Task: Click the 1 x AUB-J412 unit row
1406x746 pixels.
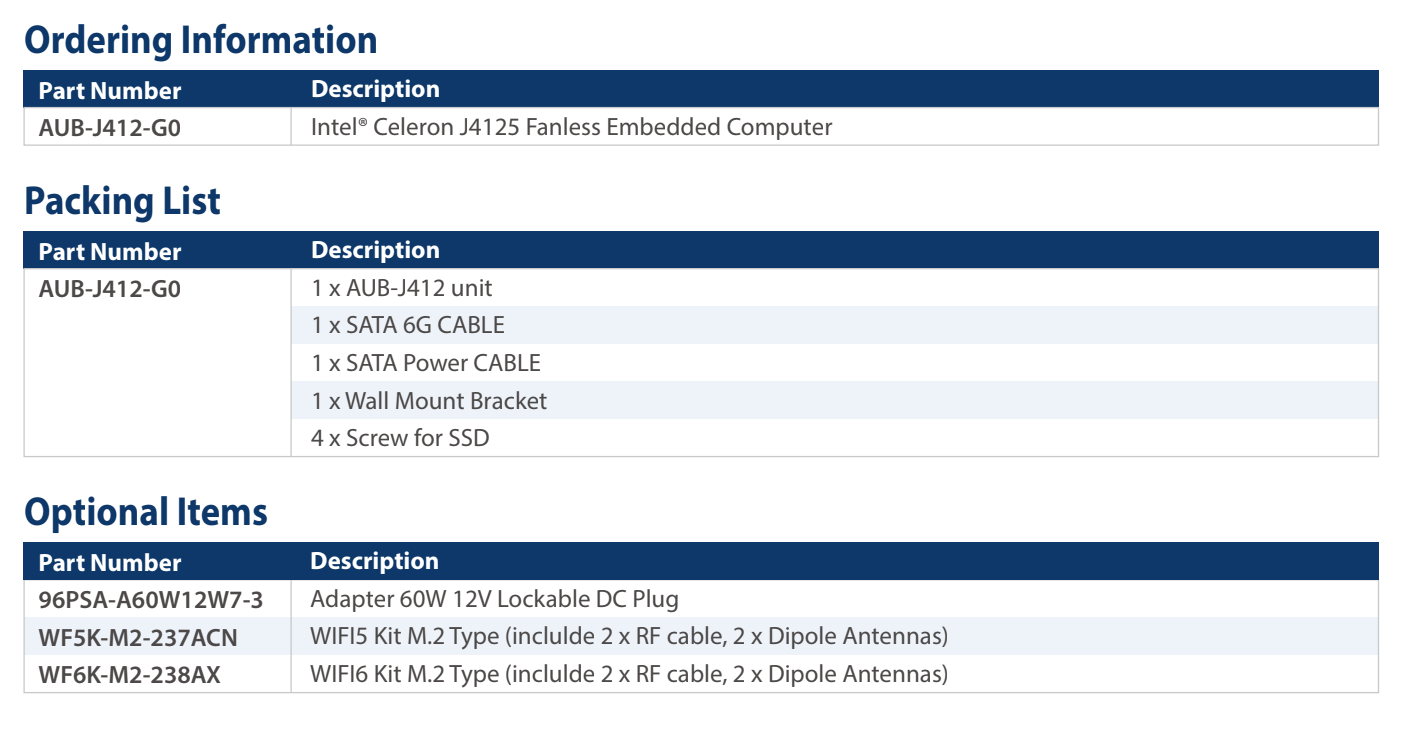Action: pyautogui.click(x=402, y=288)
